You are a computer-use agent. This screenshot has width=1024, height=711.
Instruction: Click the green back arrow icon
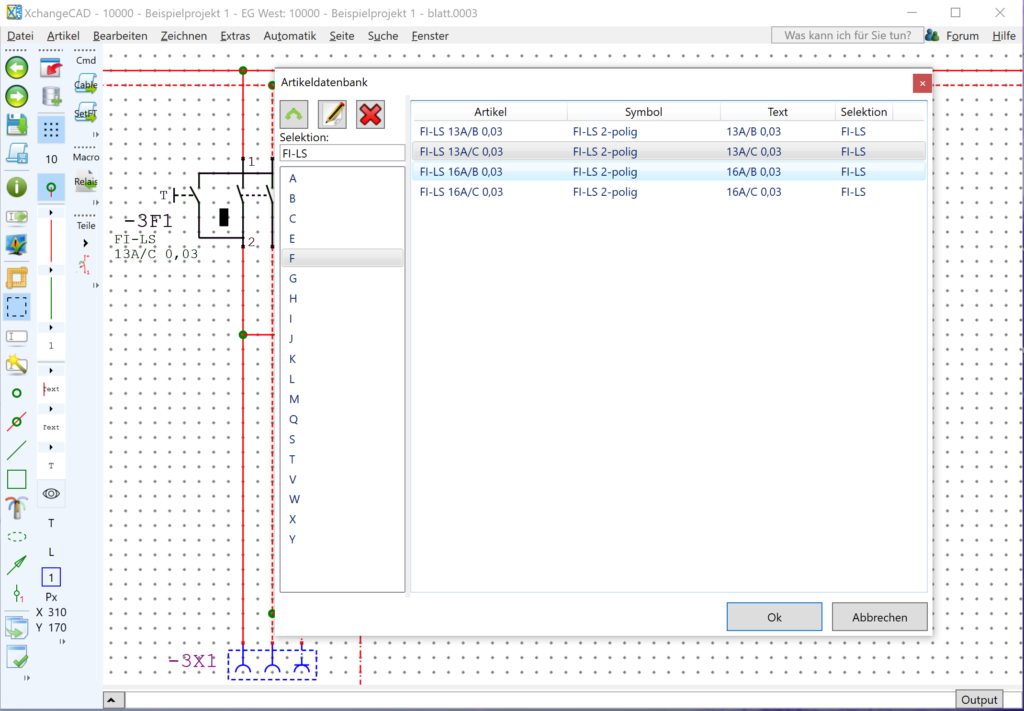(16, 68)
